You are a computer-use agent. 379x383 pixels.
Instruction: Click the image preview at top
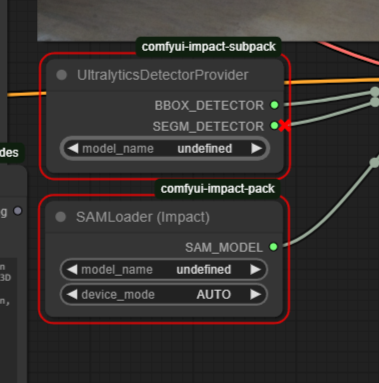coord(208,20)
